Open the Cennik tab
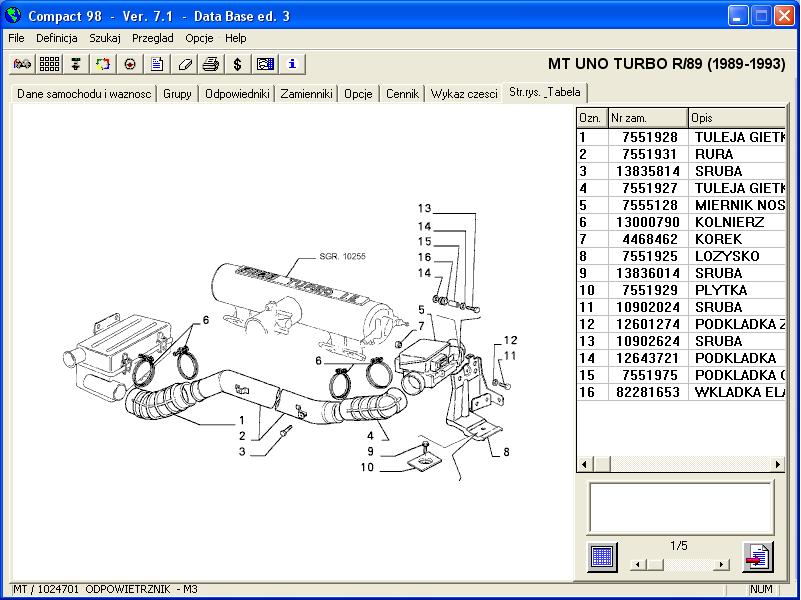The image size is (801, 600). 402,94
